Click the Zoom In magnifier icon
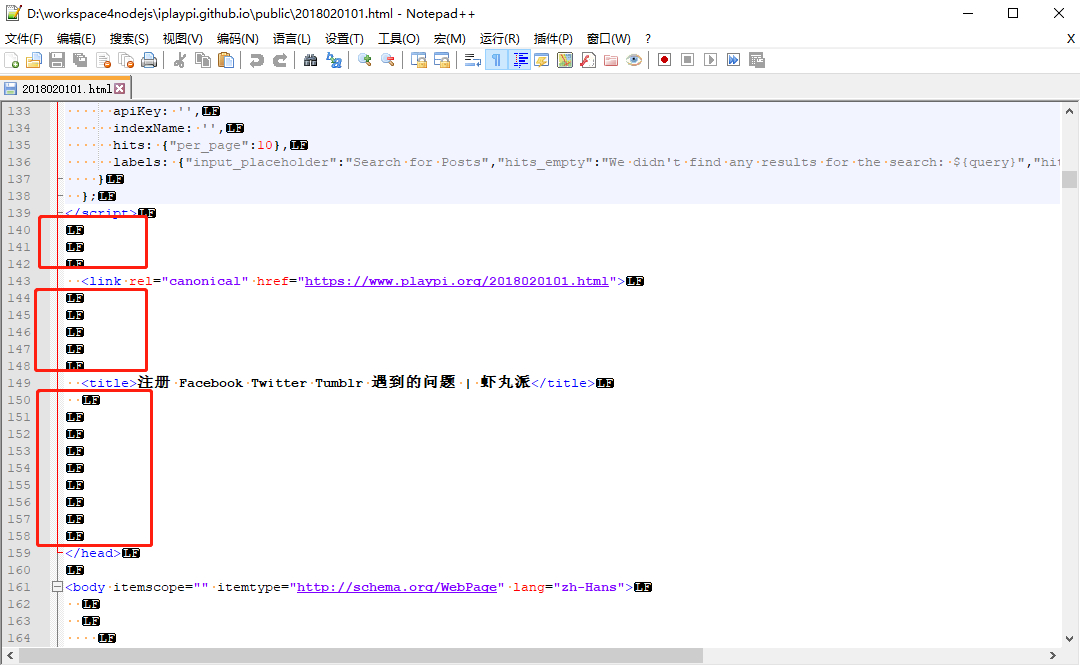The image size is (1080, 666). click(365, 61)
